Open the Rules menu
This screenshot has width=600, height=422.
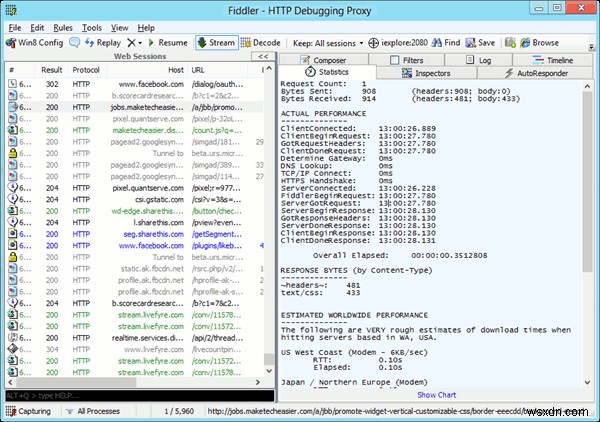coord(63,28)
